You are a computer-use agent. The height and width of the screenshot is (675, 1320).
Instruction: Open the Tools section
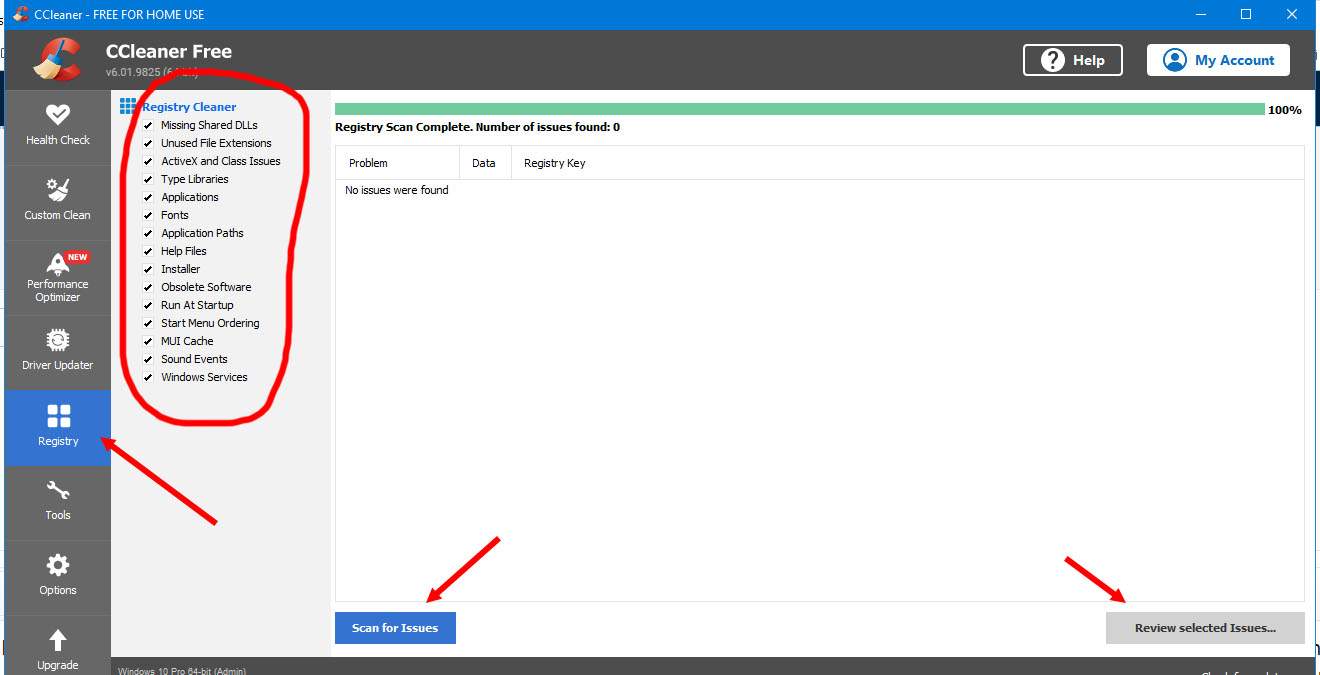pyautogui.click(x=57, y=502)
